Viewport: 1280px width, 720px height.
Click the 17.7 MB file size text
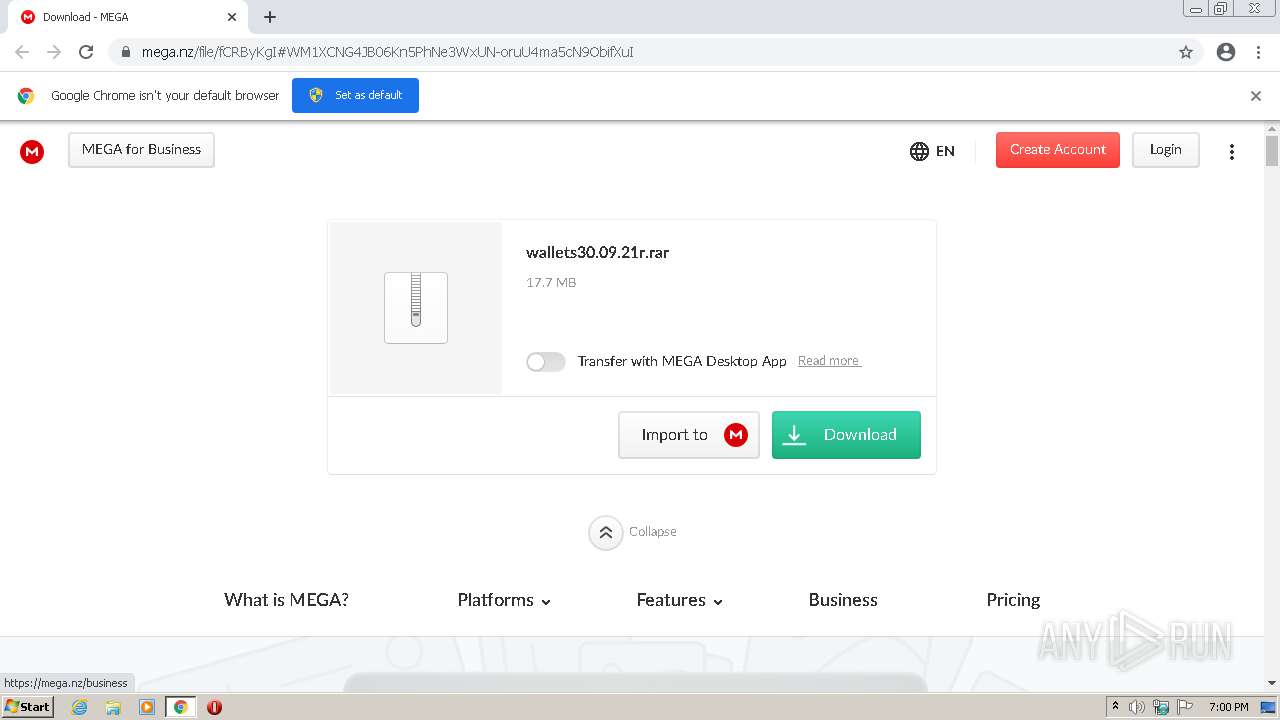click(x=551, y=283)
